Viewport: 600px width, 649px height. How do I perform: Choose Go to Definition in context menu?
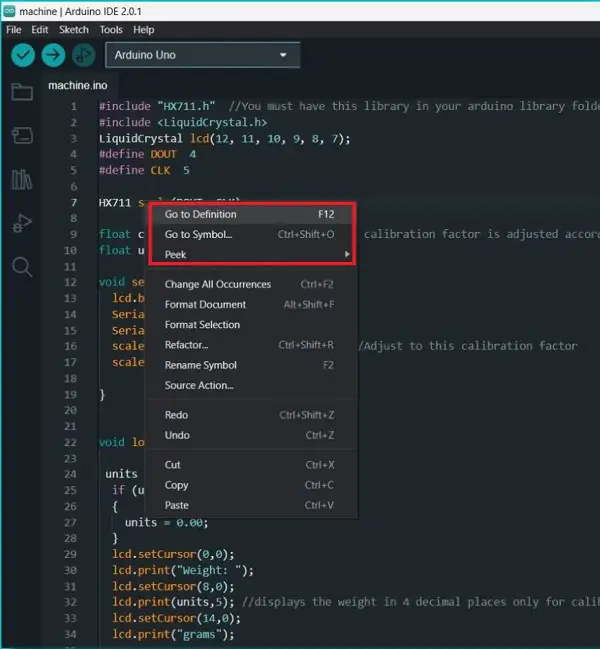[x=252, y=214]
